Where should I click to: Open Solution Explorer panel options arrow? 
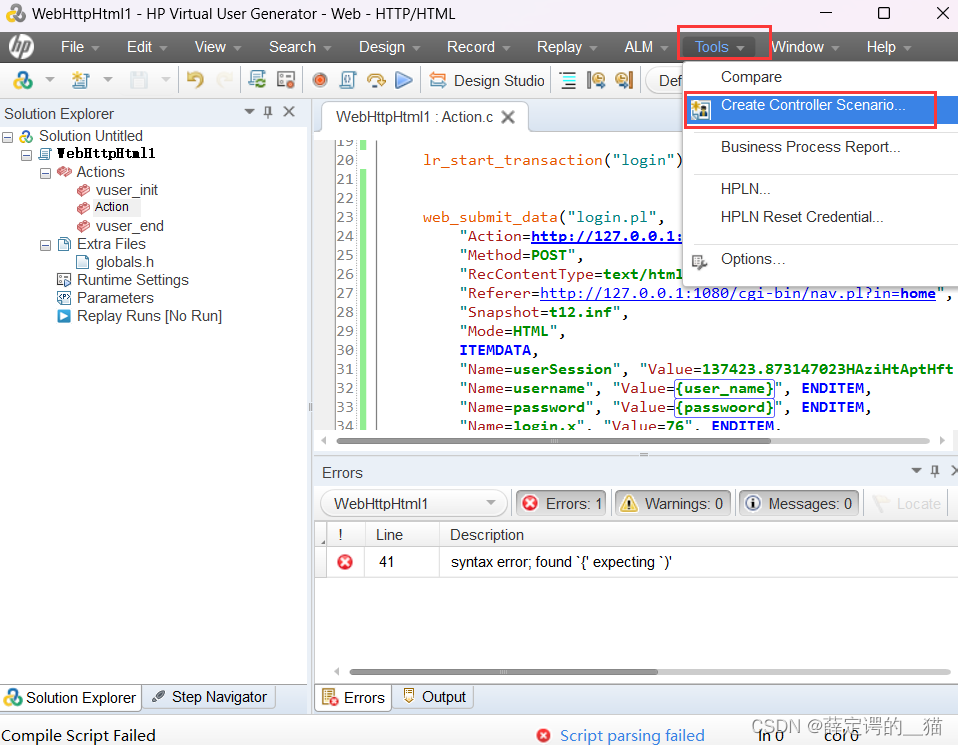pyautogui.click(x=249, y=112)
